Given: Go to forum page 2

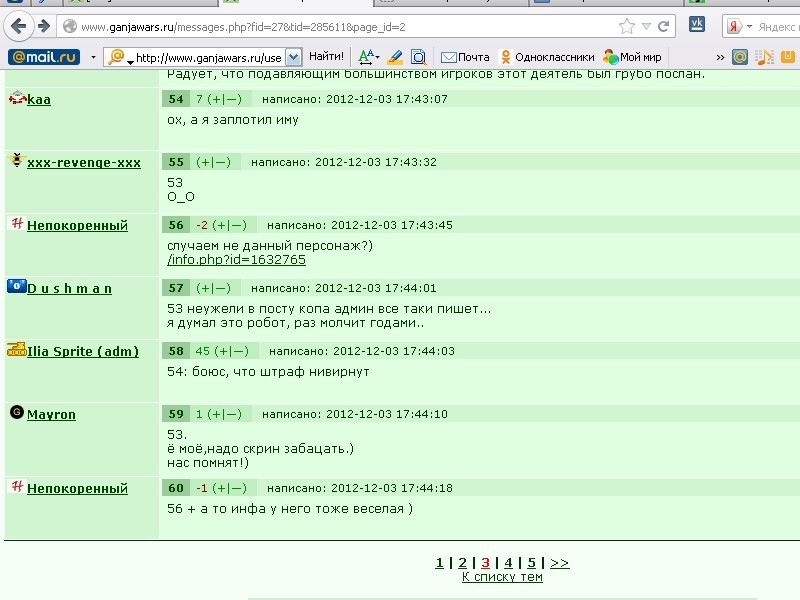Looking at the screenshot, I should tap(462, 563).
